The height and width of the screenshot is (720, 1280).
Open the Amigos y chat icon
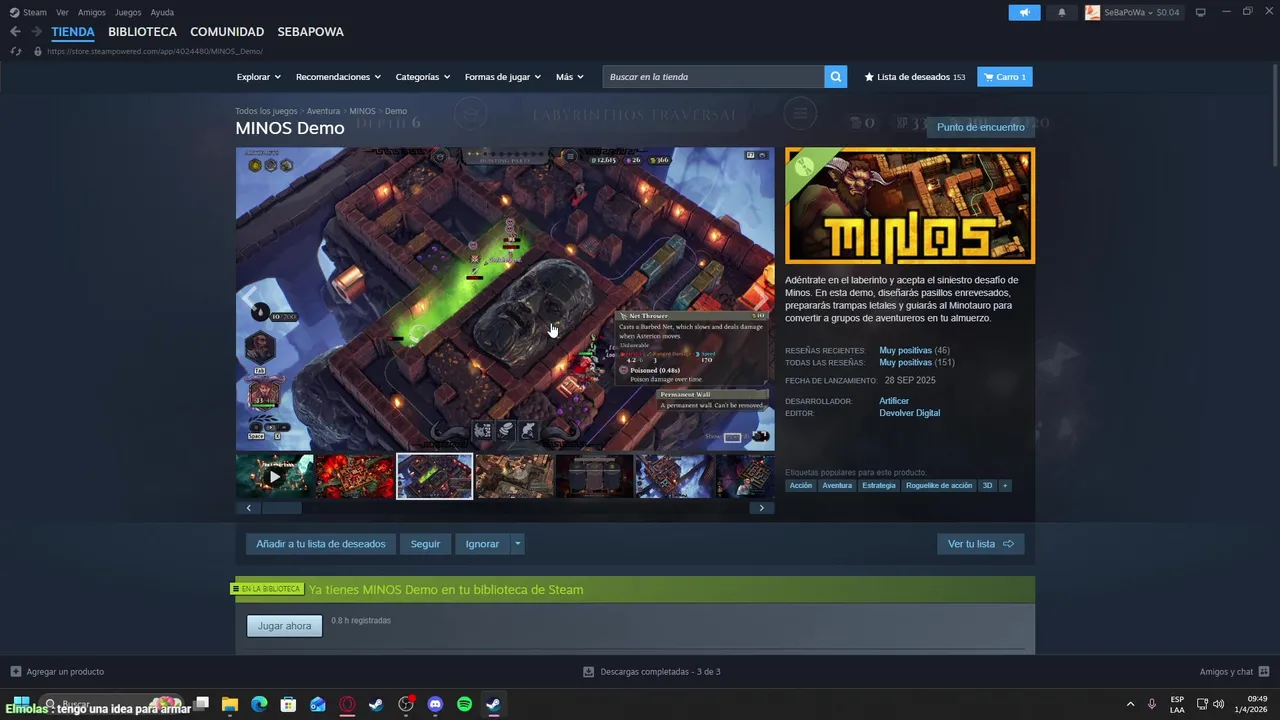click(x=1264, y=672)
